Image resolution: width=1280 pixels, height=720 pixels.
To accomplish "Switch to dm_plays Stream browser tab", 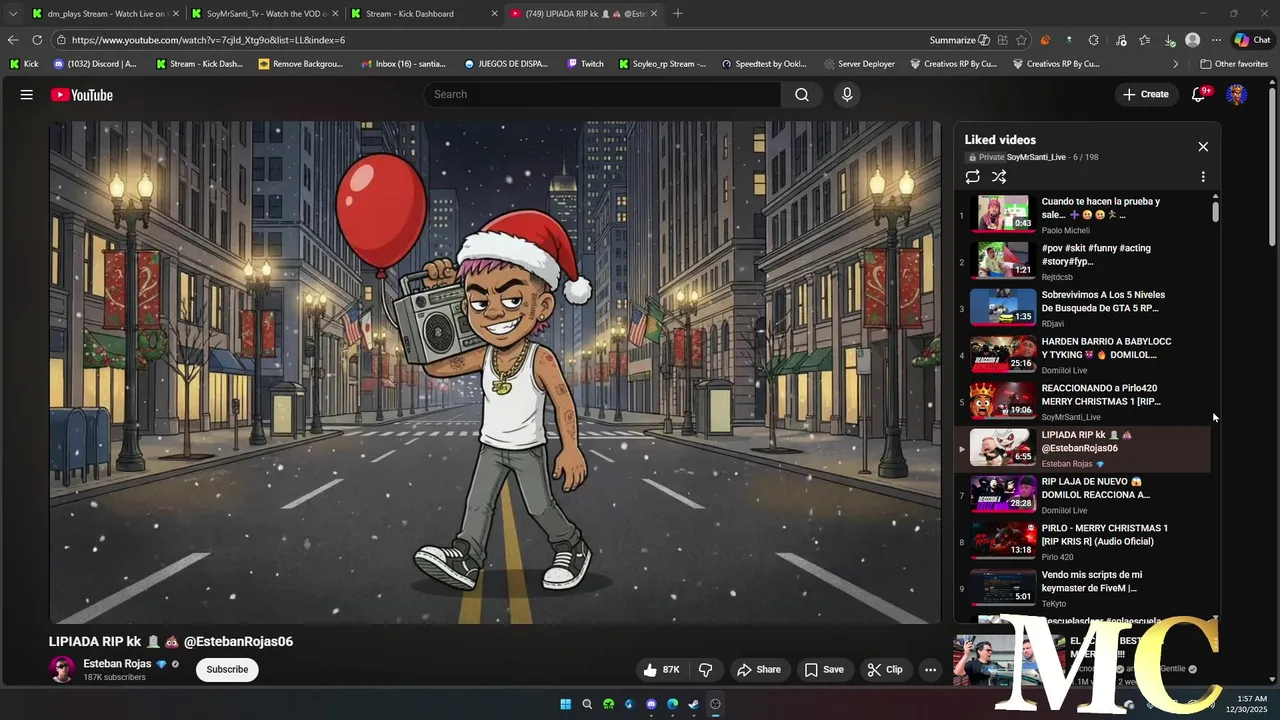I will [x=105, y=13].
